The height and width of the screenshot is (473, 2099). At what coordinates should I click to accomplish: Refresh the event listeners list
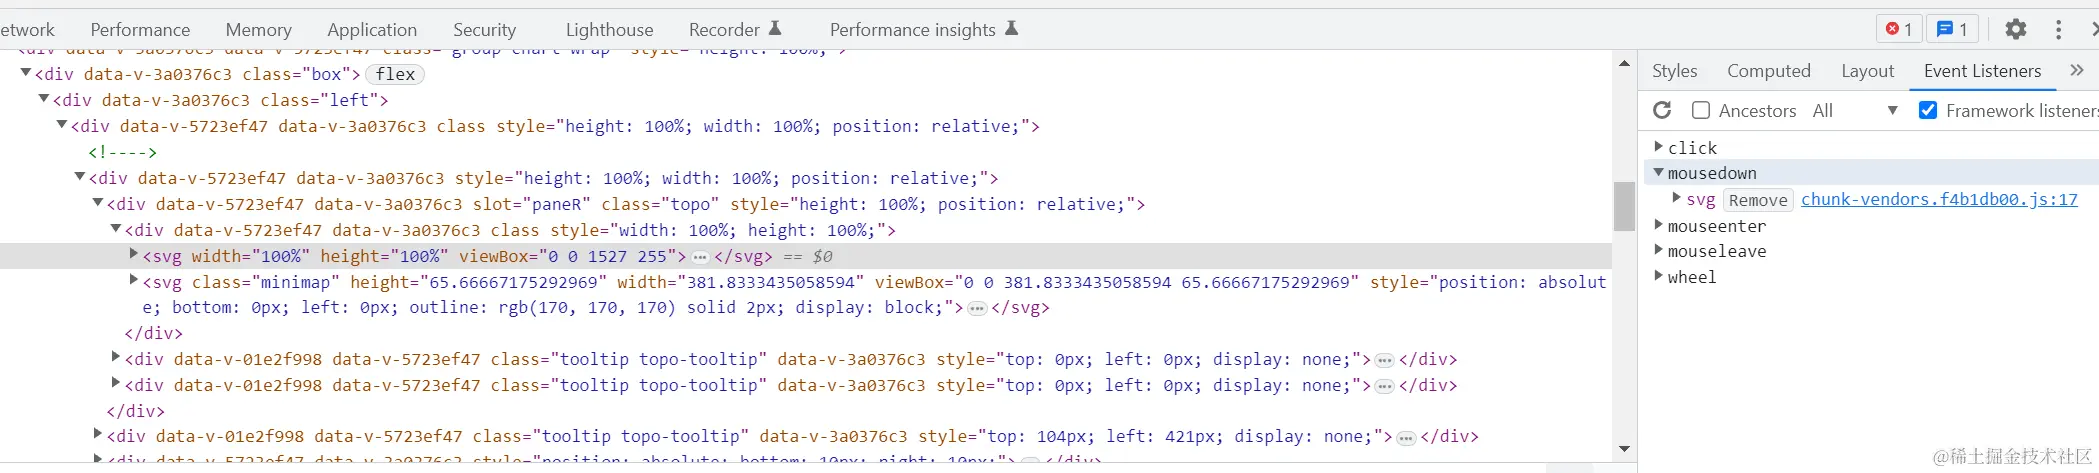(1662, 110)
